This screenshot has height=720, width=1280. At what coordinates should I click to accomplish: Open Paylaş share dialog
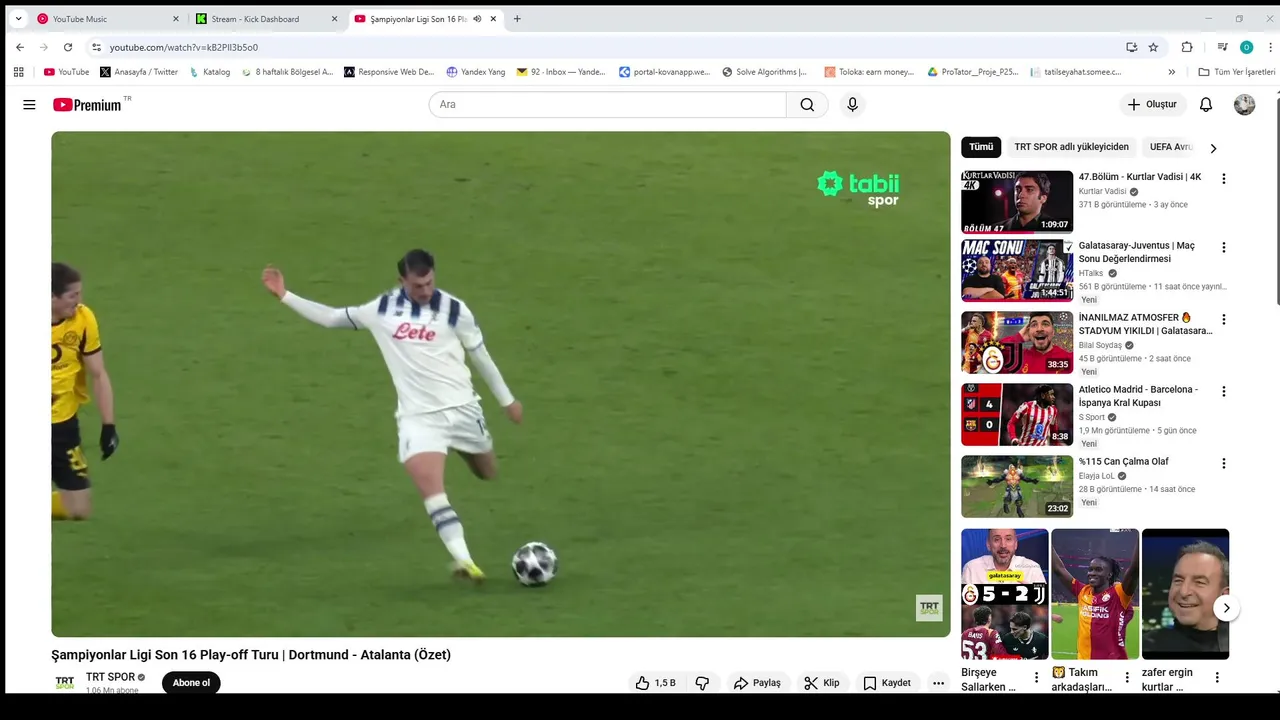click(x=757, y=683)
